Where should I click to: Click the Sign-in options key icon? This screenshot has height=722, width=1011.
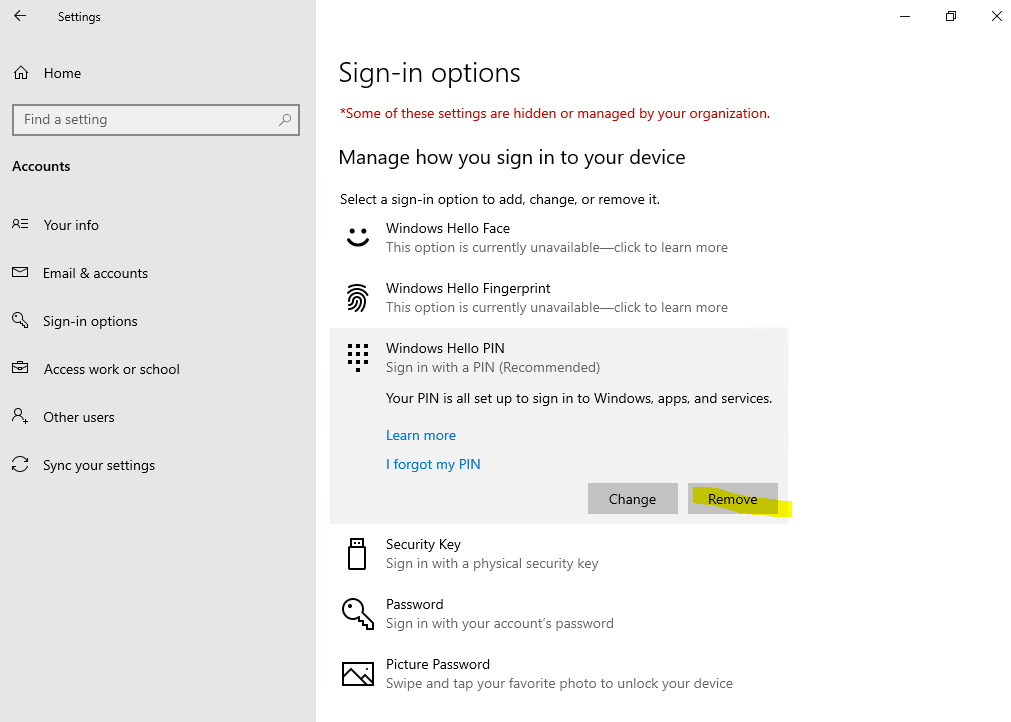20,320
